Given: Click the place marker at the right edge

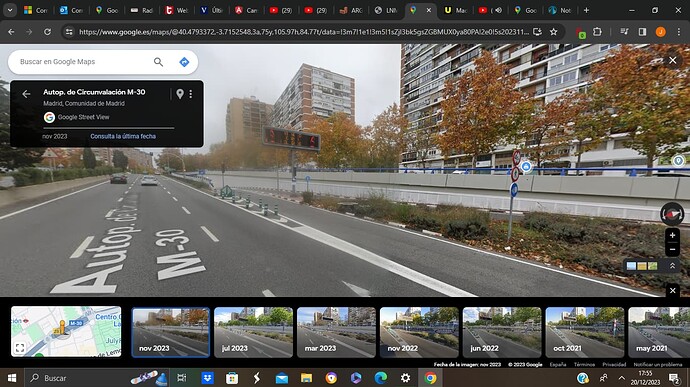Looking at the screenshot, I should pyautogui.click(x=679, y=161).
